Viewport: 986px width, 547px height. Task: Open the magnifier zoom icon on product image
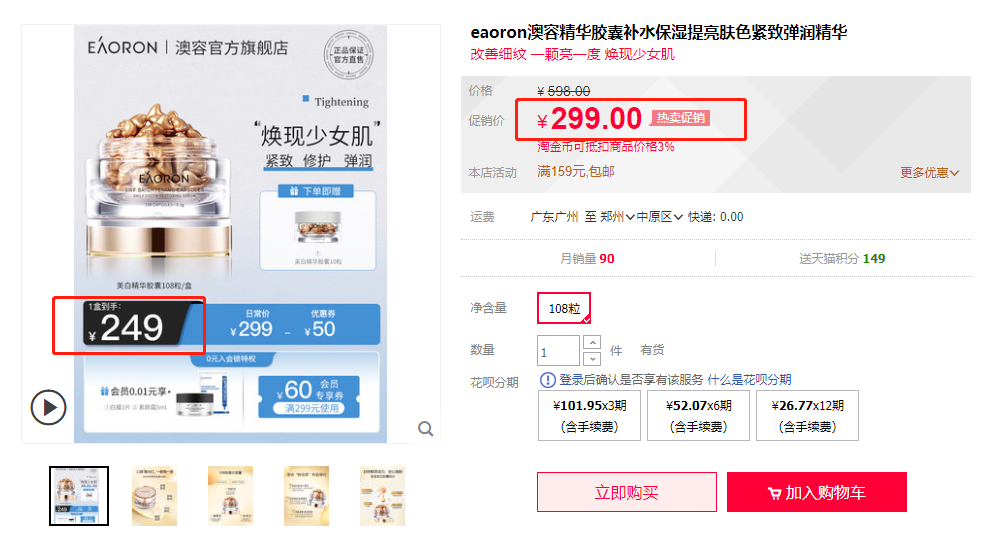coord(426,429)
